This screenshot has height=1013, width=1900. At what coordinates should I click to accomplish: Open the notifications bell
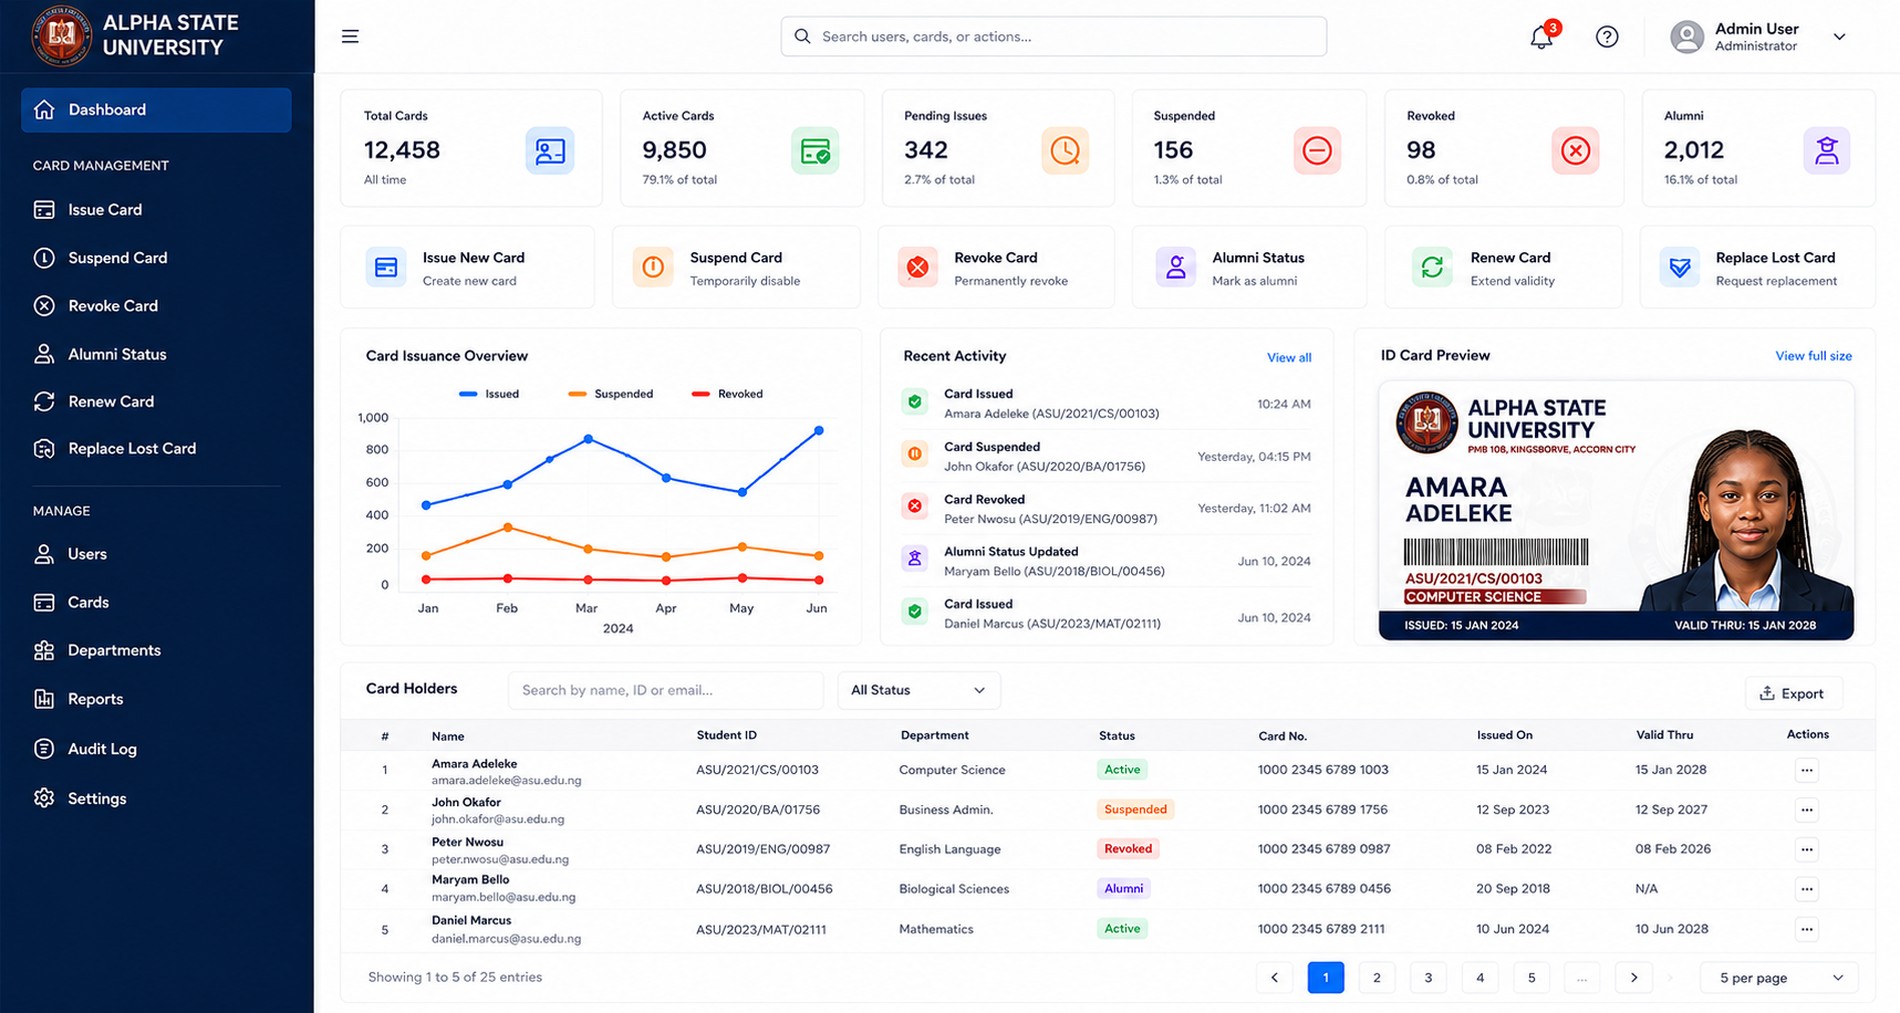coord(1541,37)
